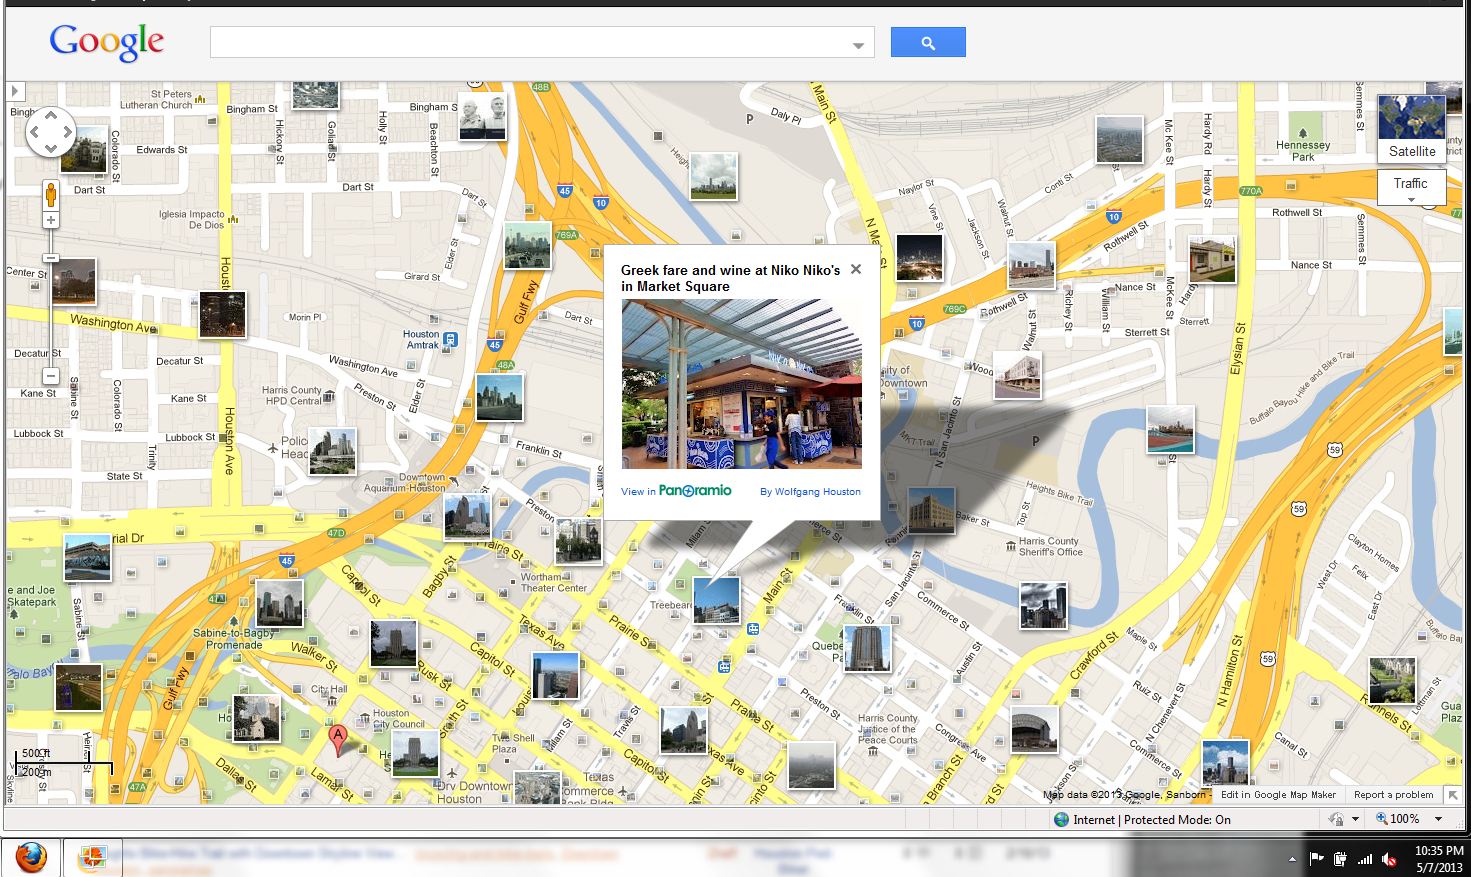Screen dimensions: 1471x877
Task: Open photo thumbnail above Sabine-to-Bagby Promenade
Action: (279, 603)
